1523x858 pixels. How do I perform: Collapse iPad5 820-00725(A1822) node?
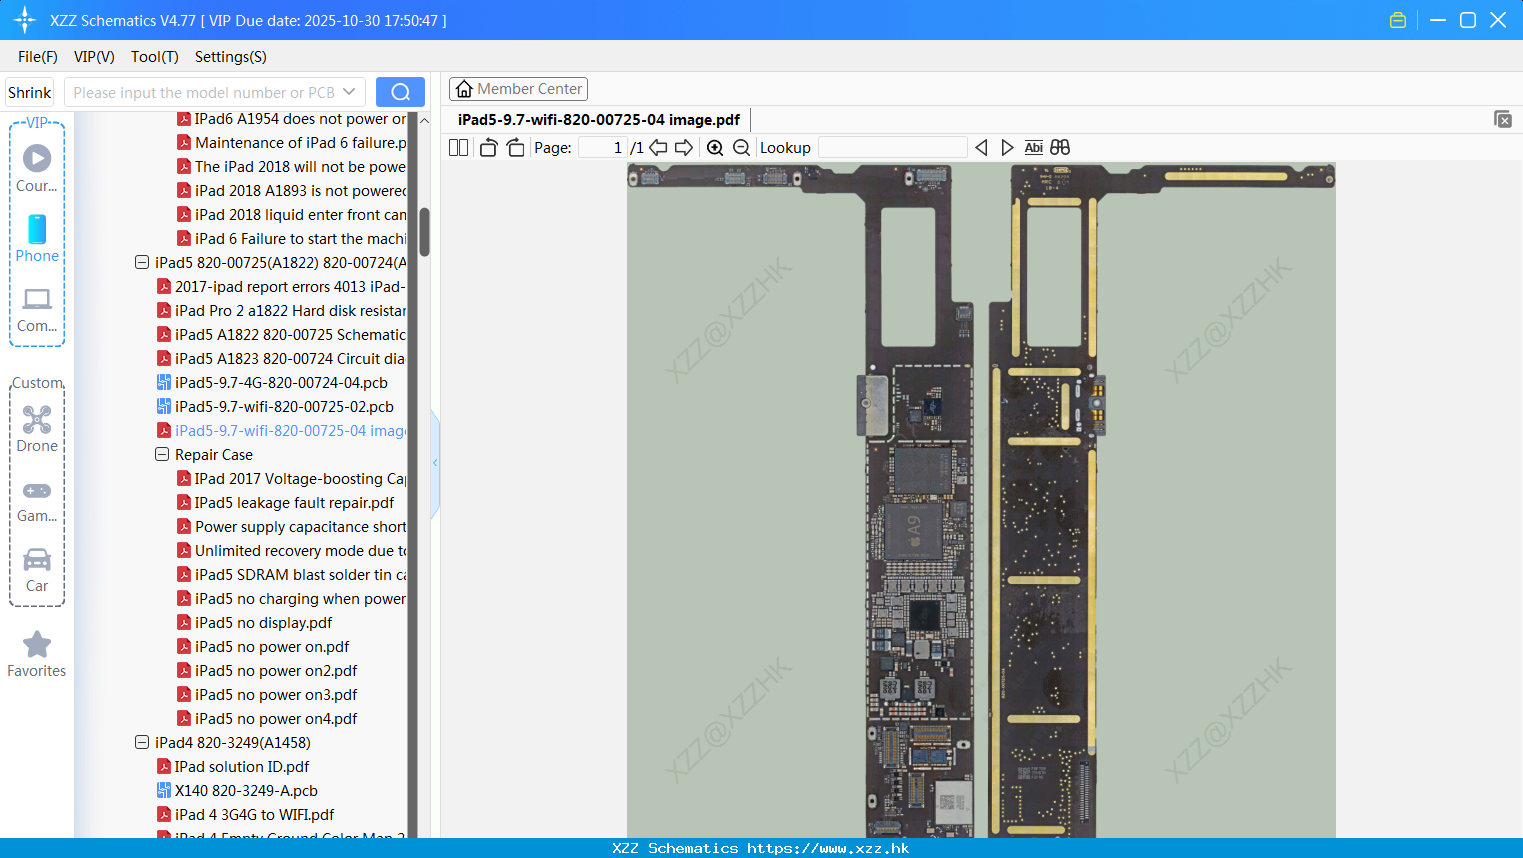pyautogui.click(x=142, y=262)
